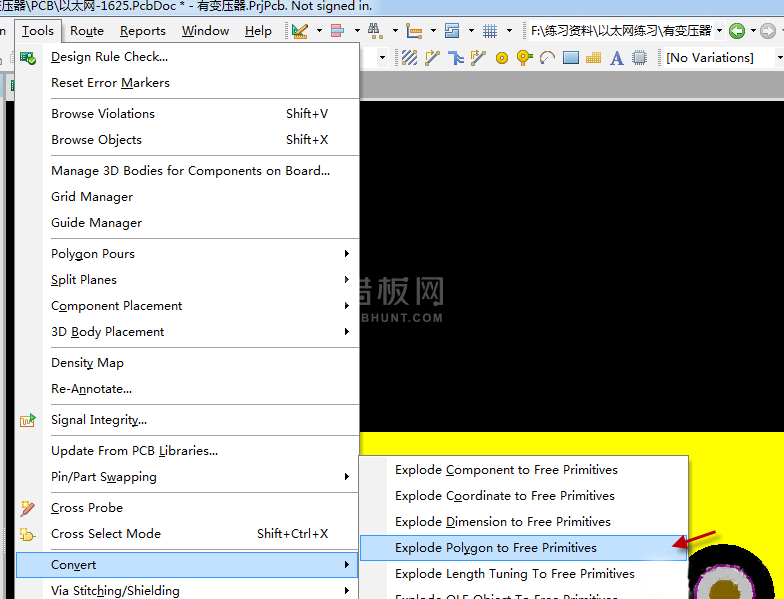Select the Place String text tool
Viewport: 784px width, 599px height.
tap(617, 58)
